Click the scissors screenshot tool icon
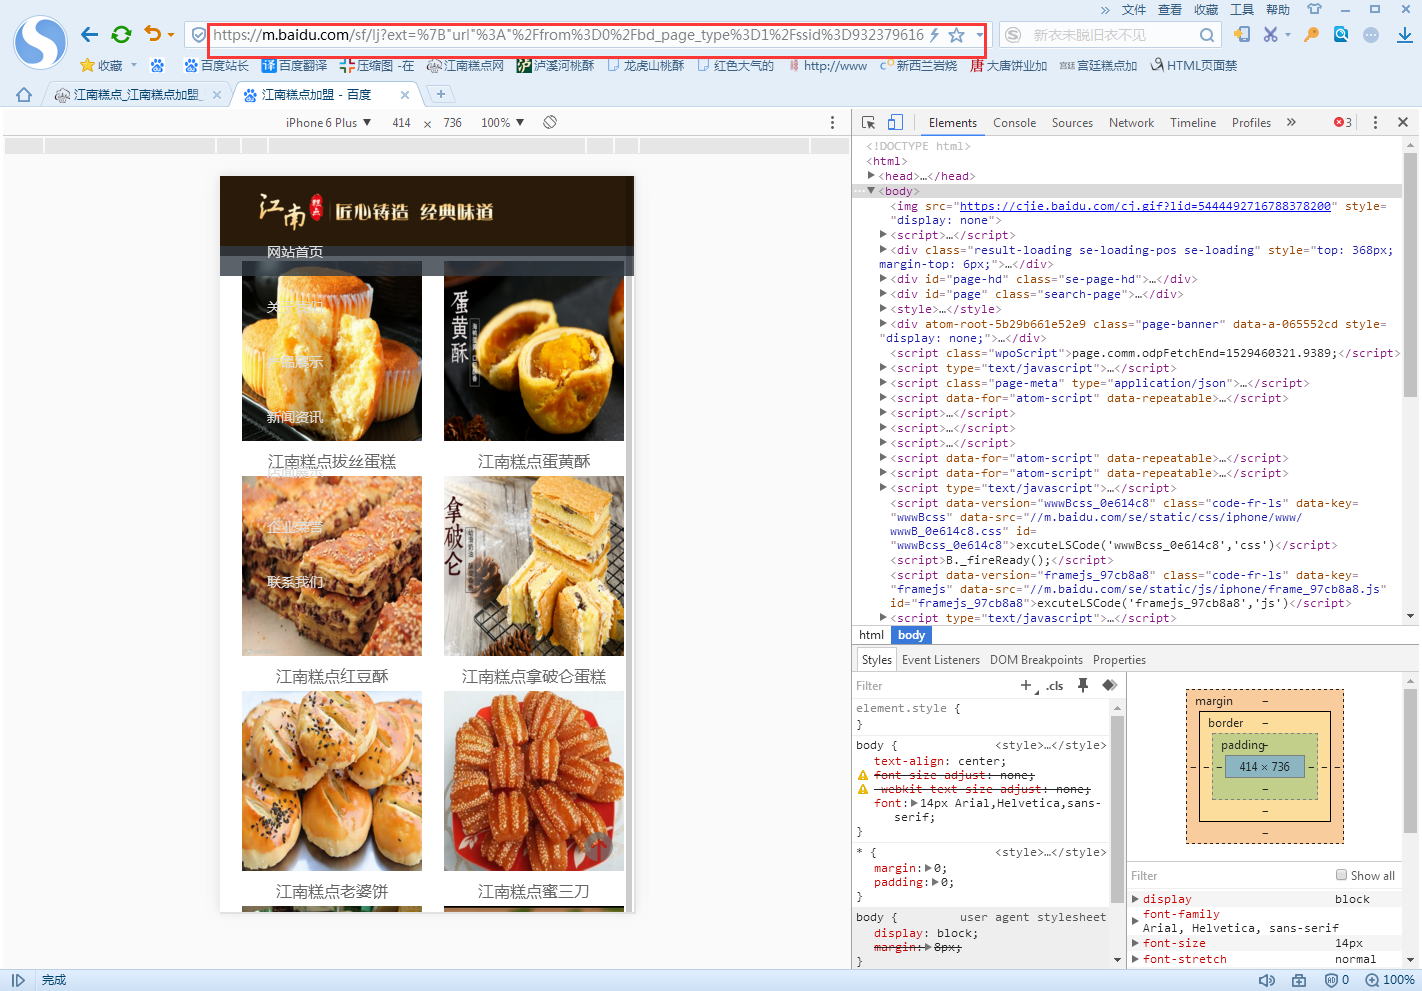 click(1270, 34)
